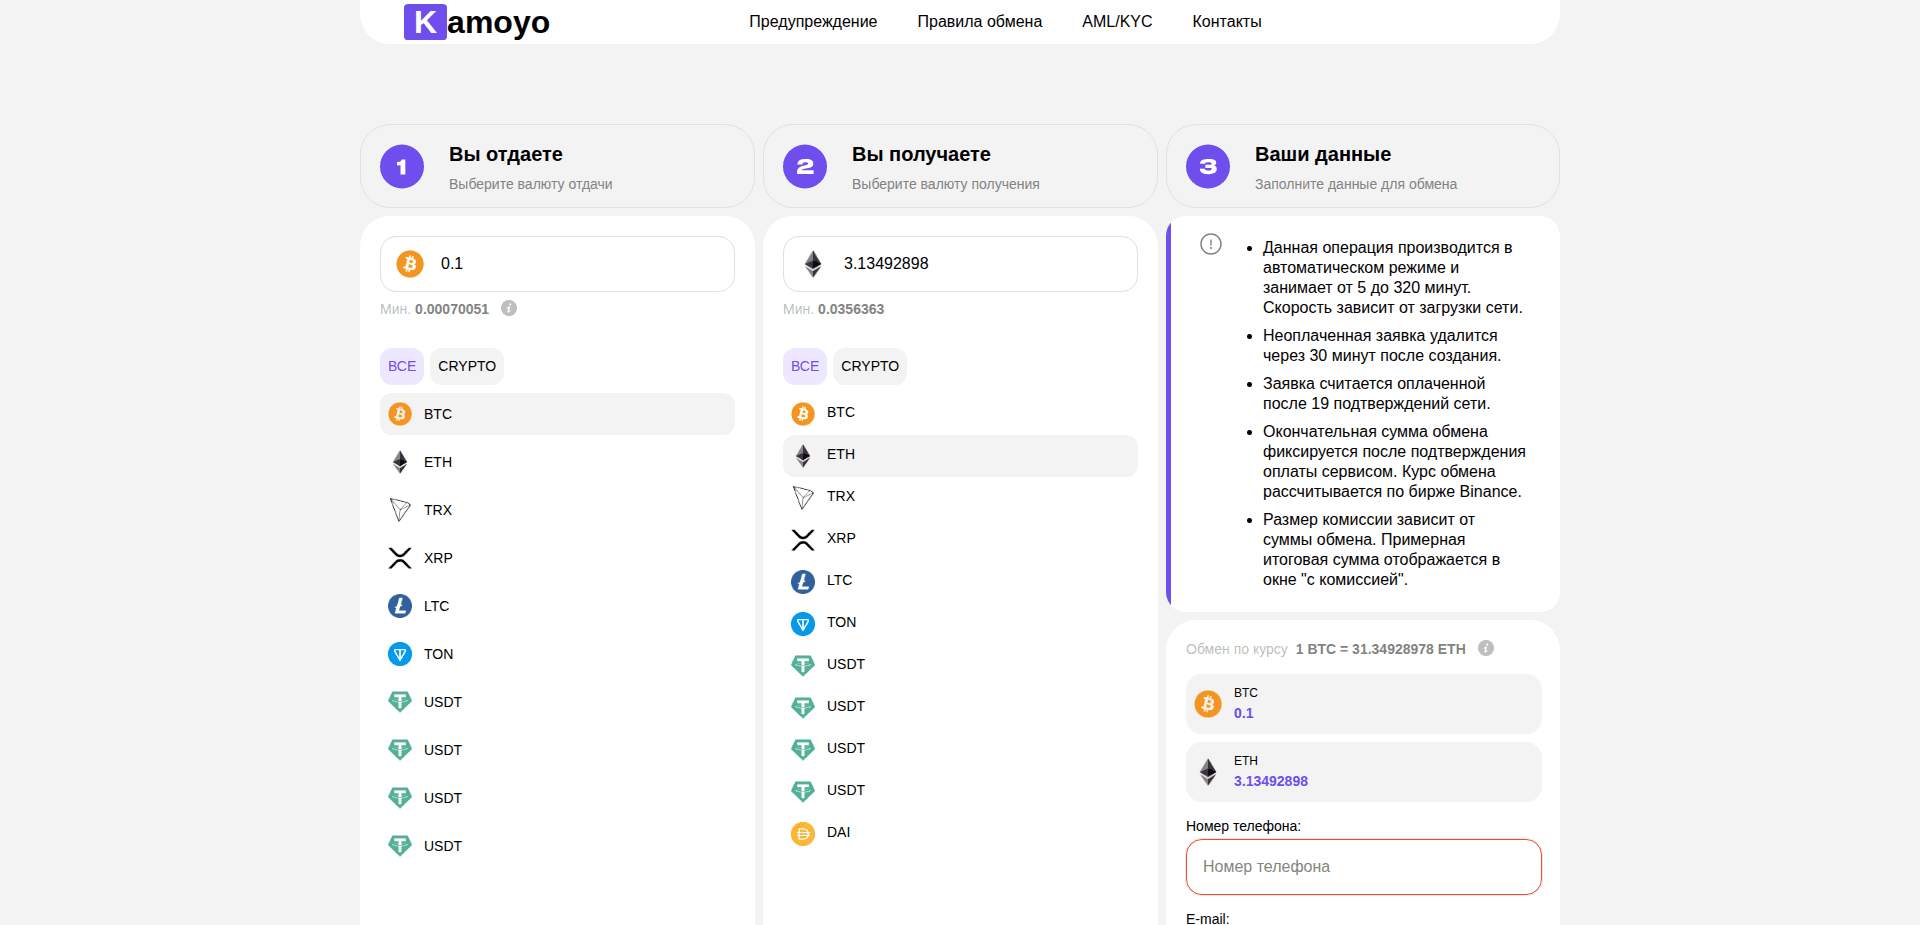Select the TRX icon under 'Вы отдаете'

[400, 510]
